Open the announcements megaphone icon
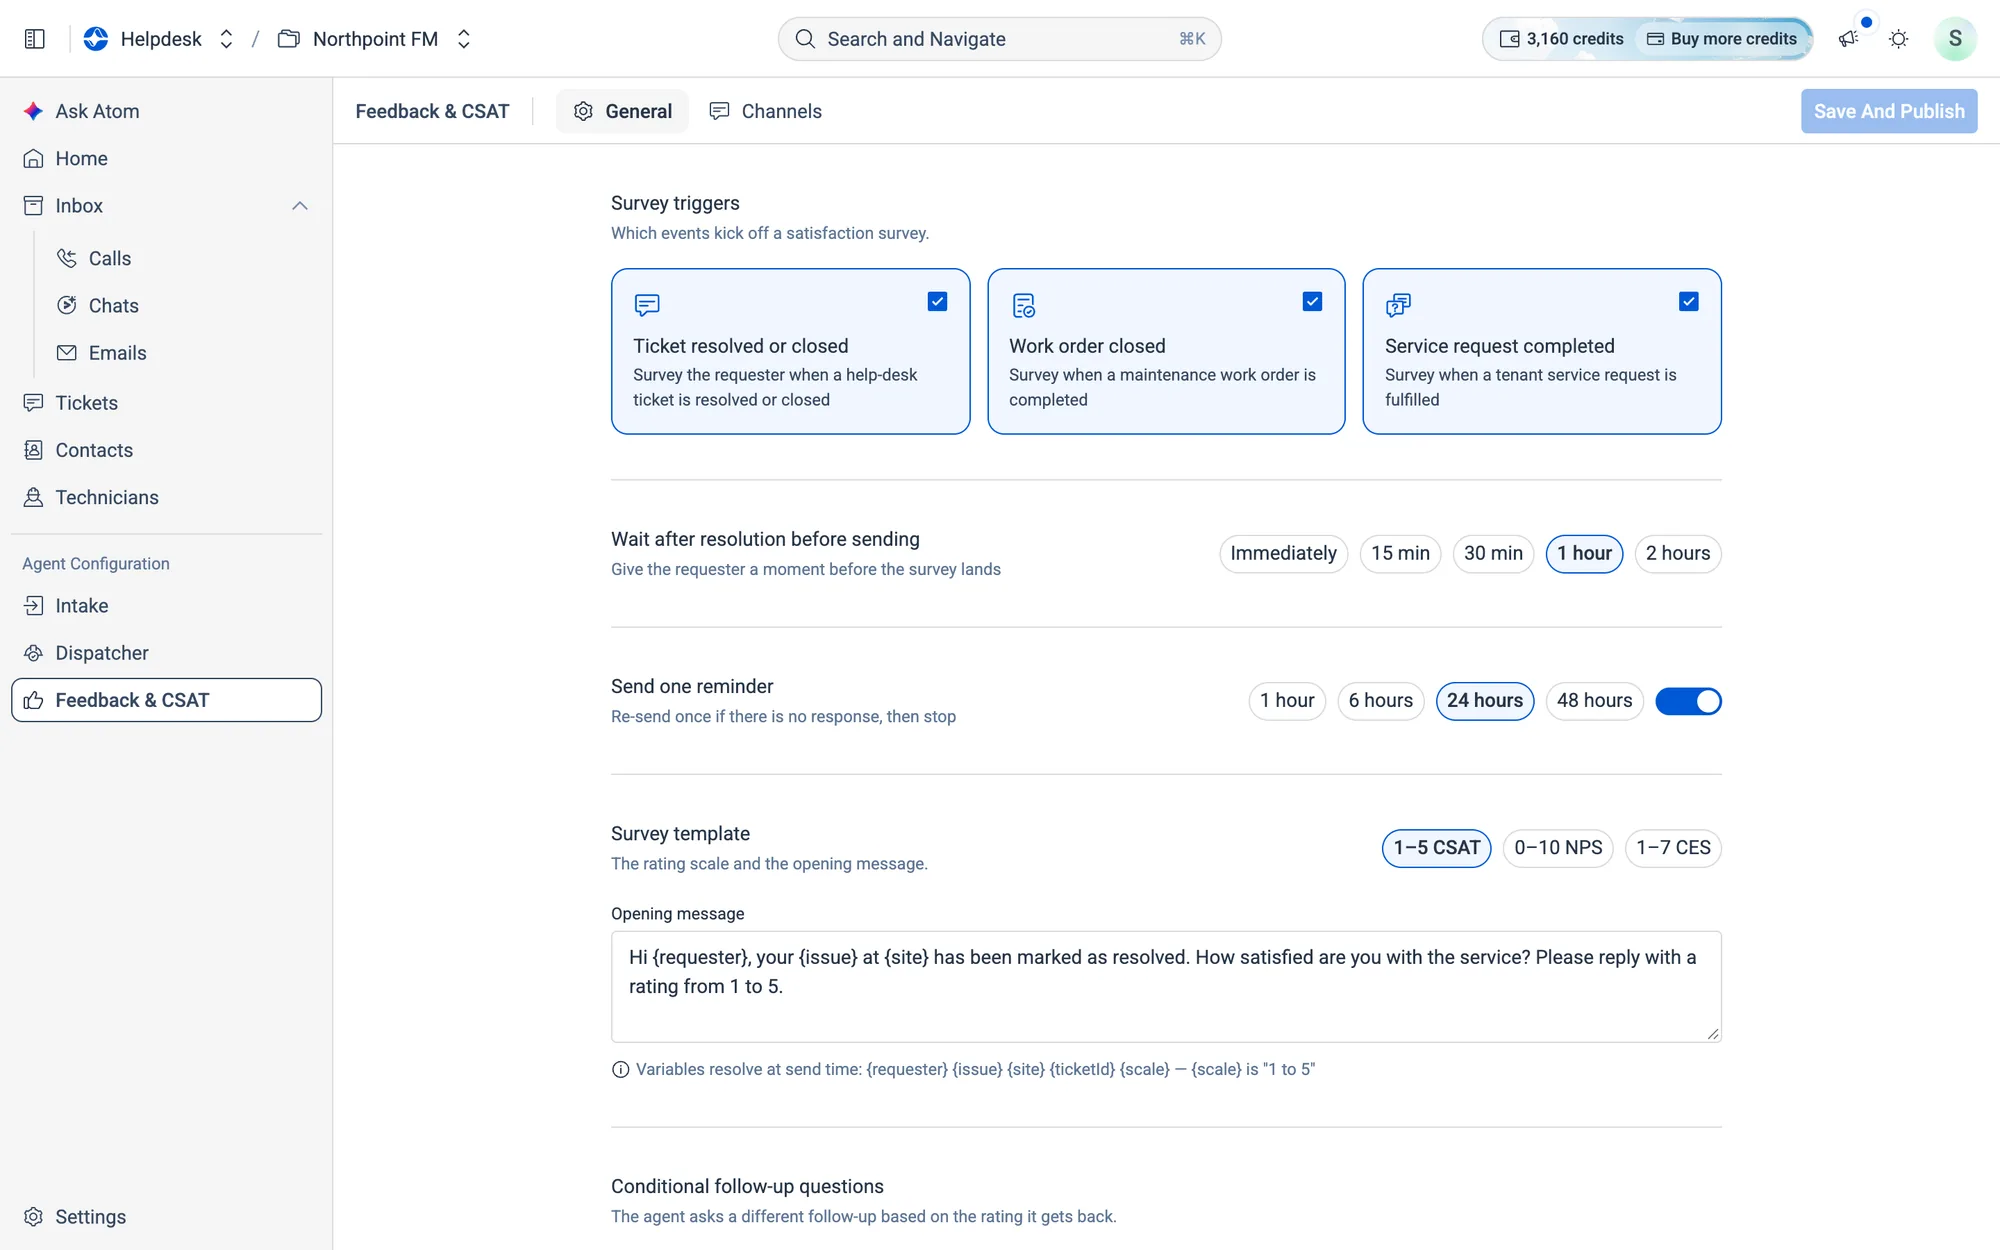This screenshot has height=1250, width=2000. [1848, 39]
